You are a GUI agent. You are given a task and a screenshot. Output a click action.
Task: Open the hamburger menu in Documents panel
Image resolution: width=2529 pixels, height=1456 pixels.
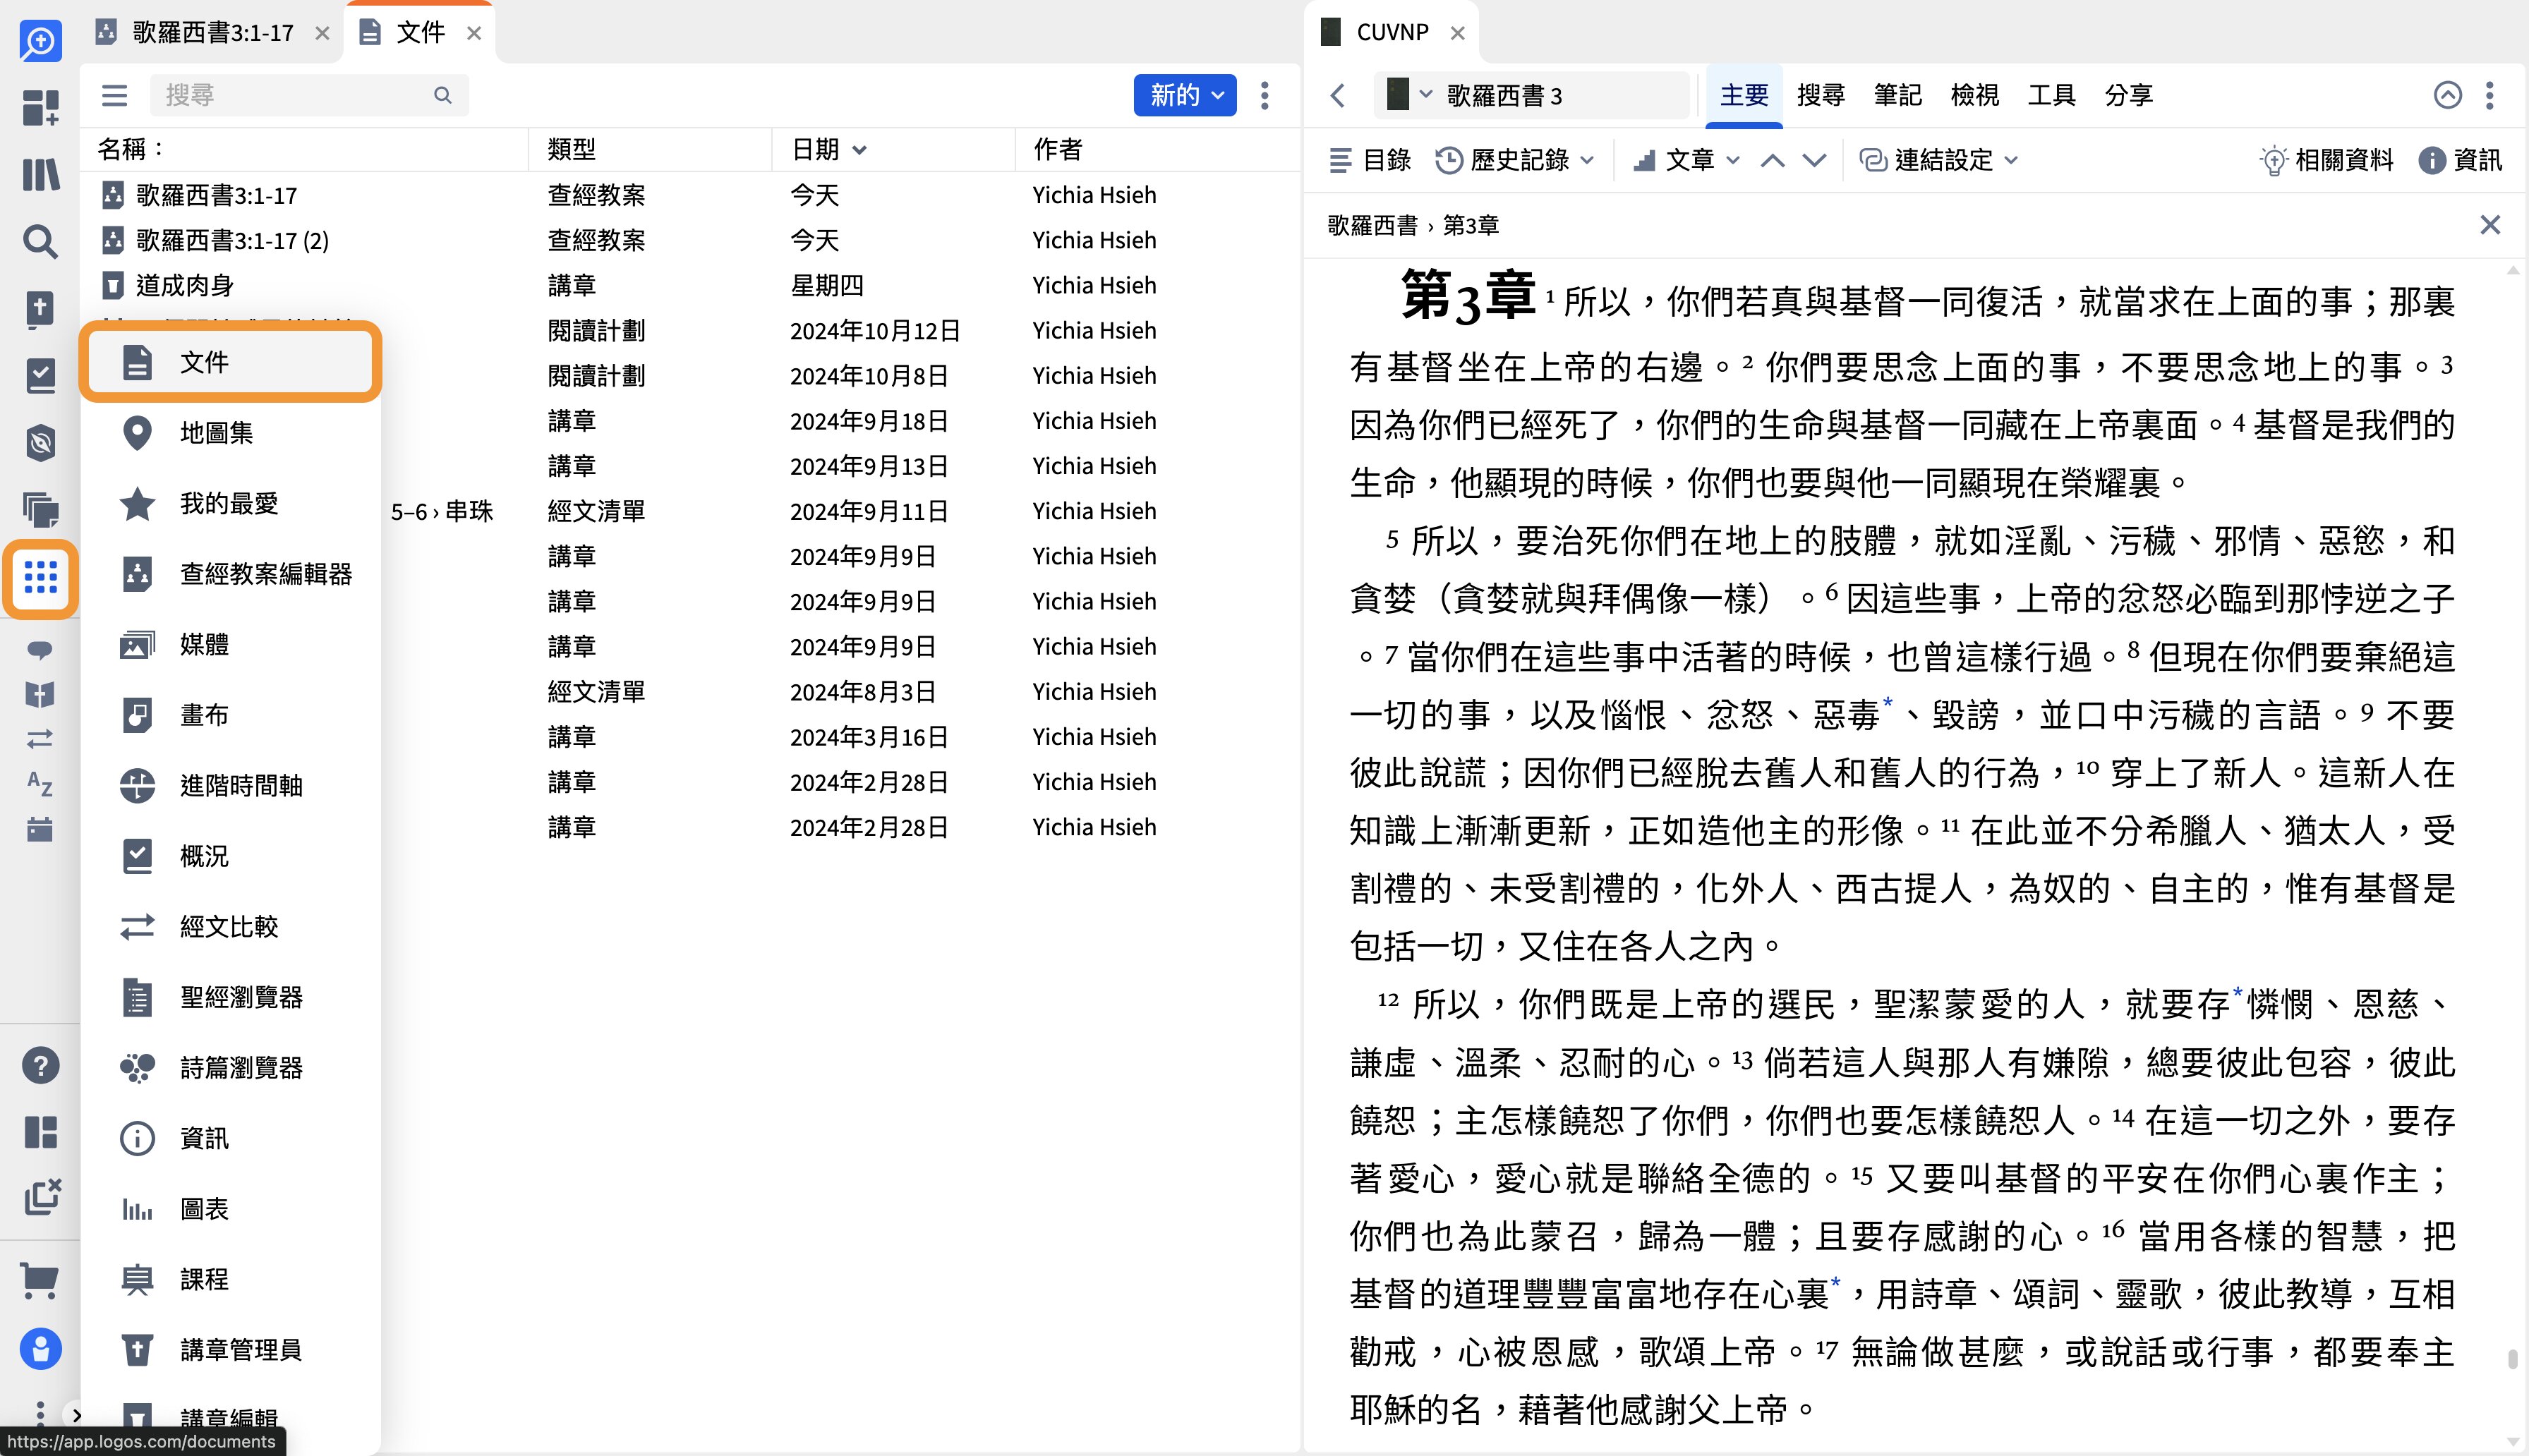click(115, 95)
